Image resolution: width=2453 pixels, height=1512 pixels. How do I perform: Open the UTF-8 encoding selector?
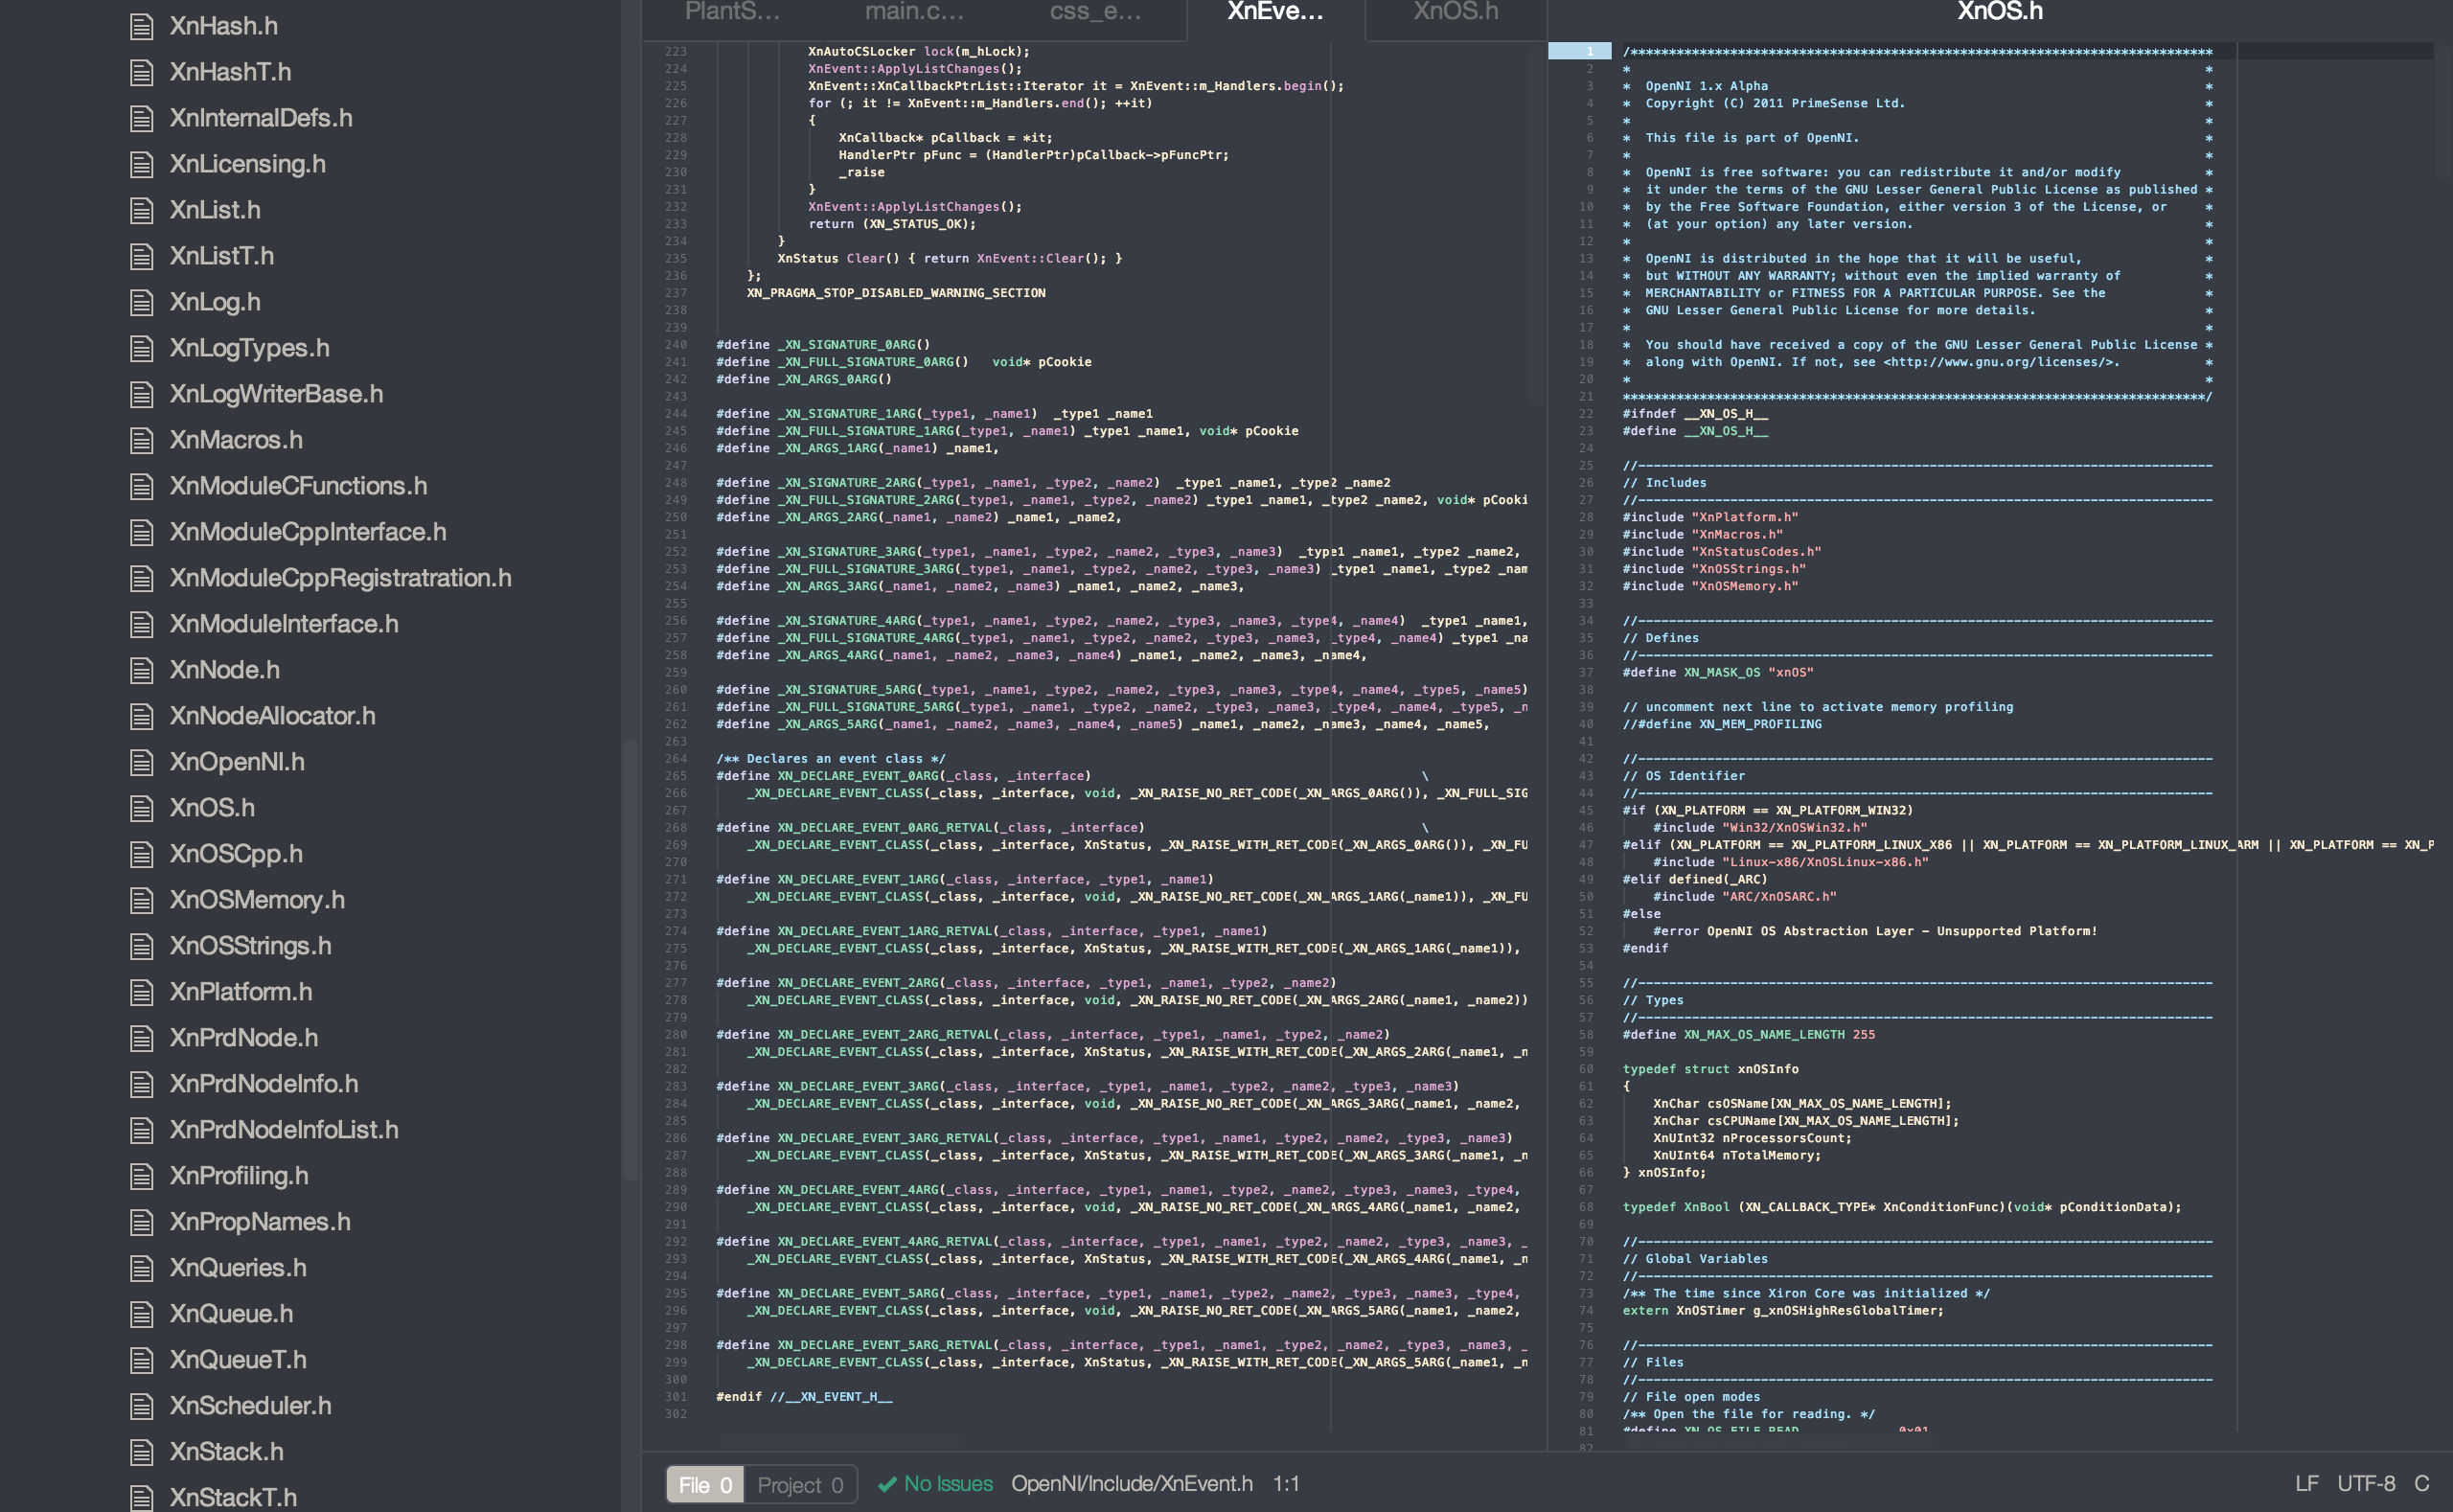[x=2366, y=1483]
